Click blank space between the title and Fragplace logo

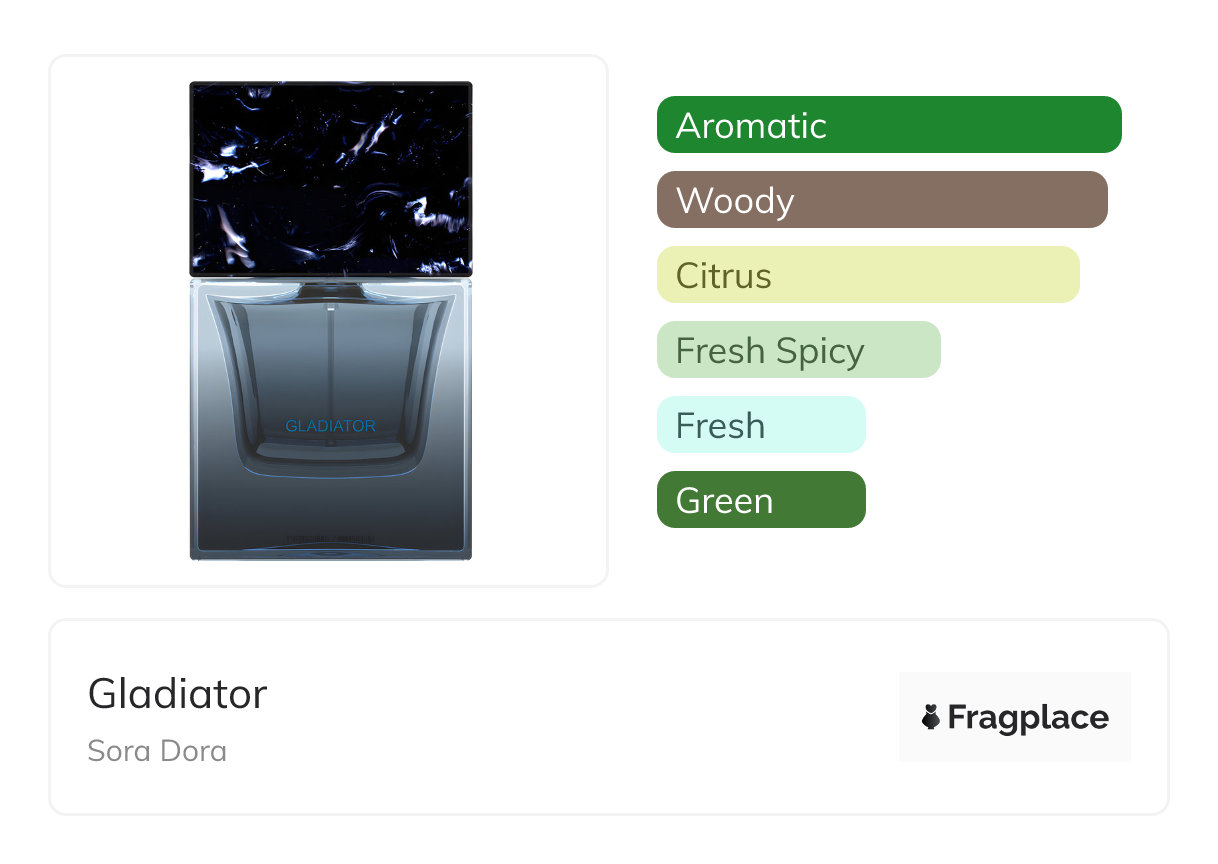click(580, 717)
